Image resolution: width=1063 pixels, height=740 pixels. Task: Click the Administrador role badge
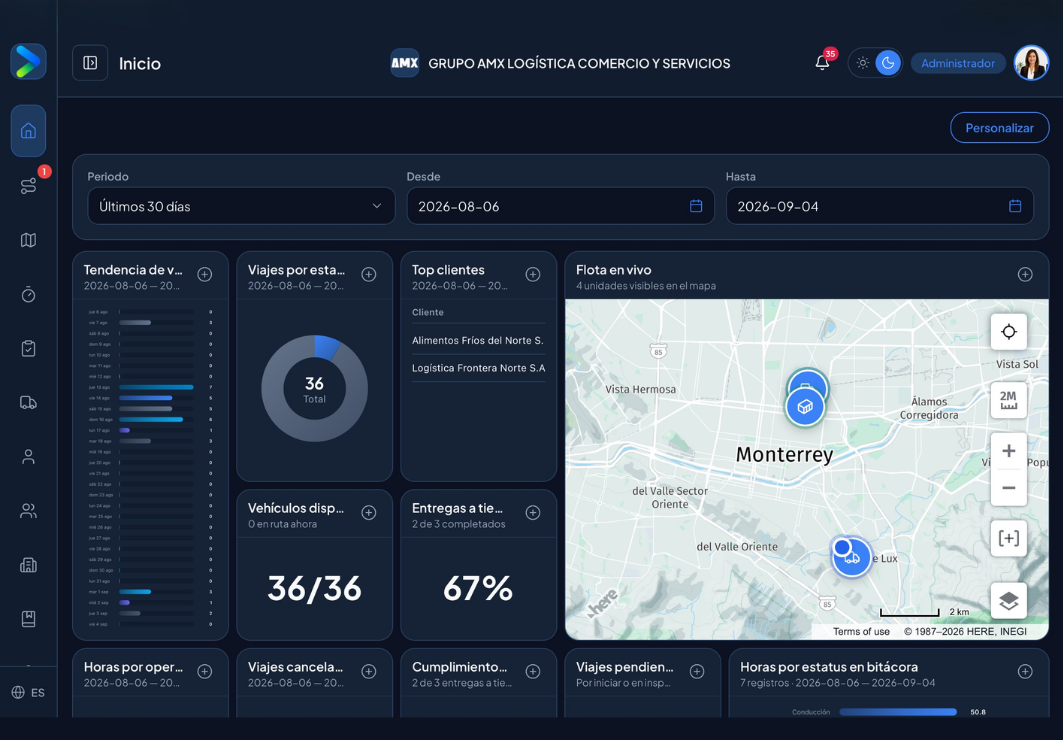point(958,63)
